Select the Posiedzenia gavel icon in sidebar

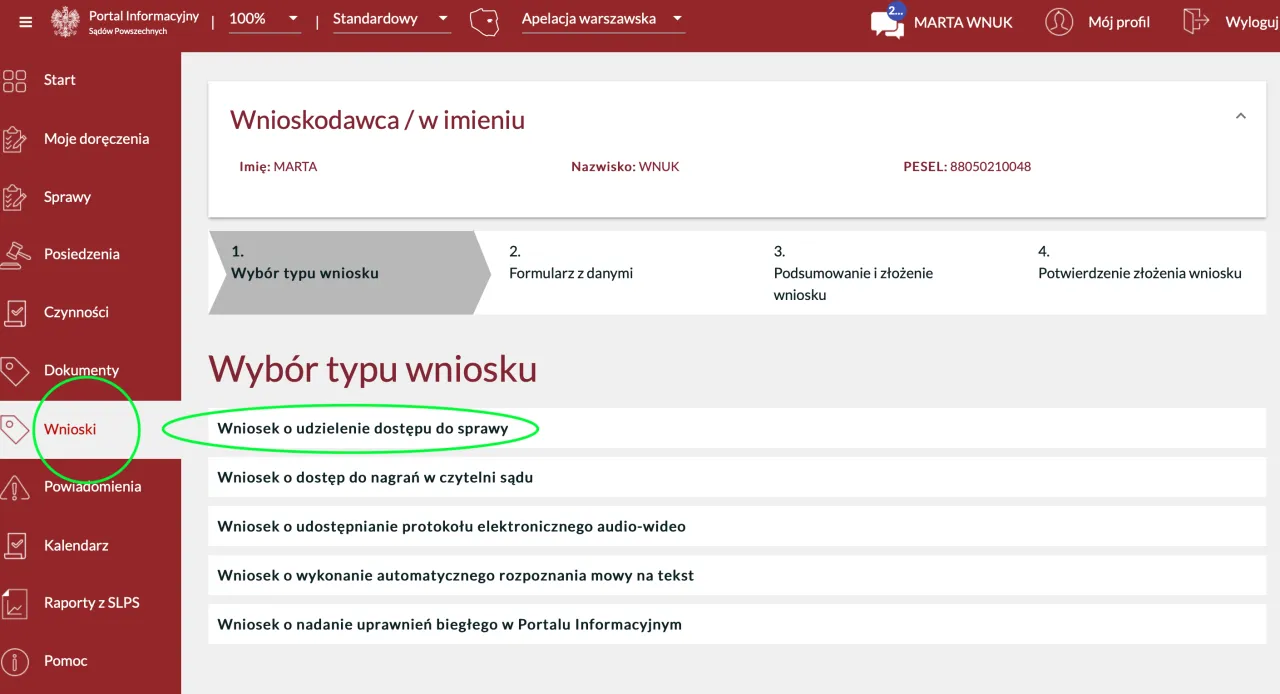tap(16, 253)
